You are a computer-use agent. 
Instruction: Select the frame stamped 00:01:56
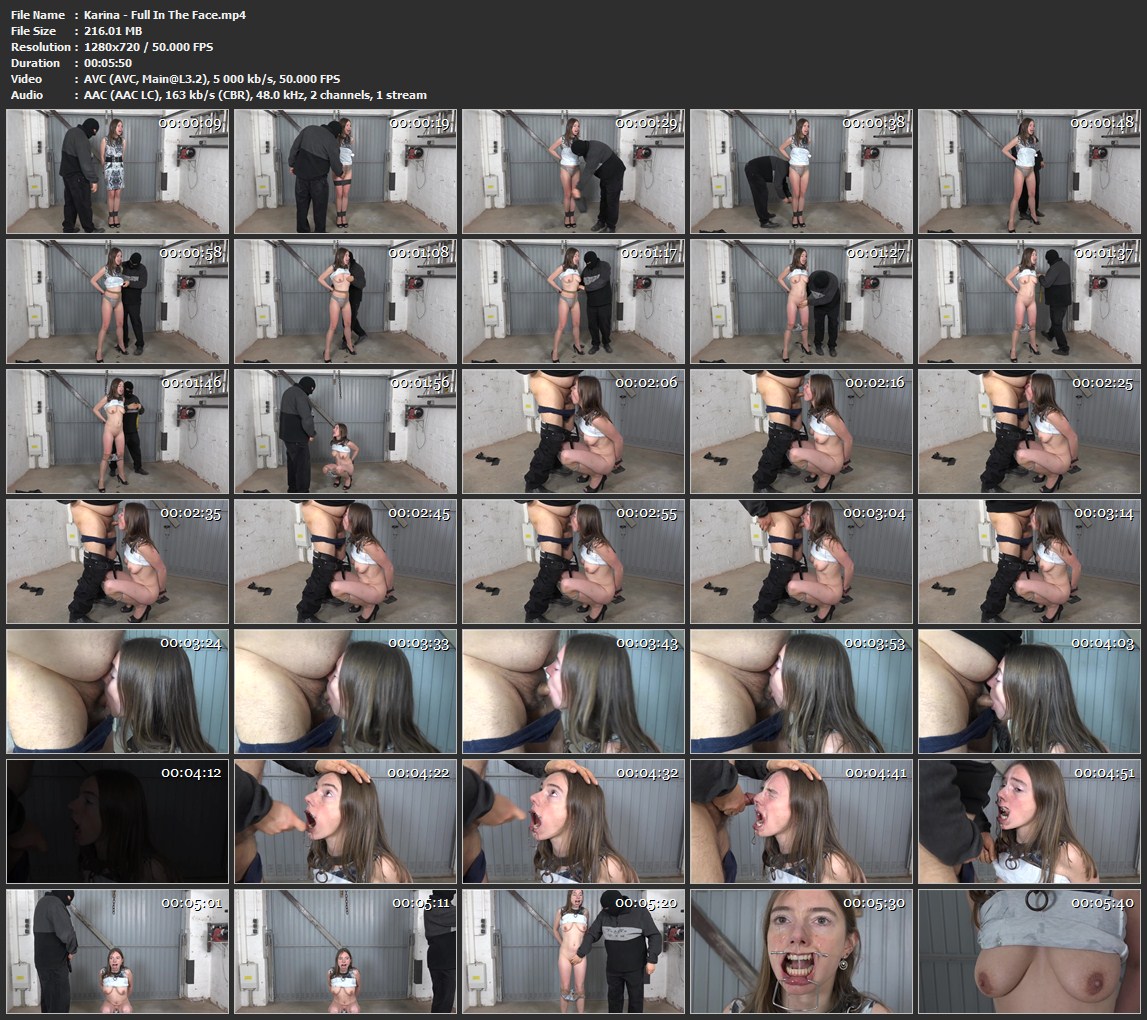click(345, 432)
